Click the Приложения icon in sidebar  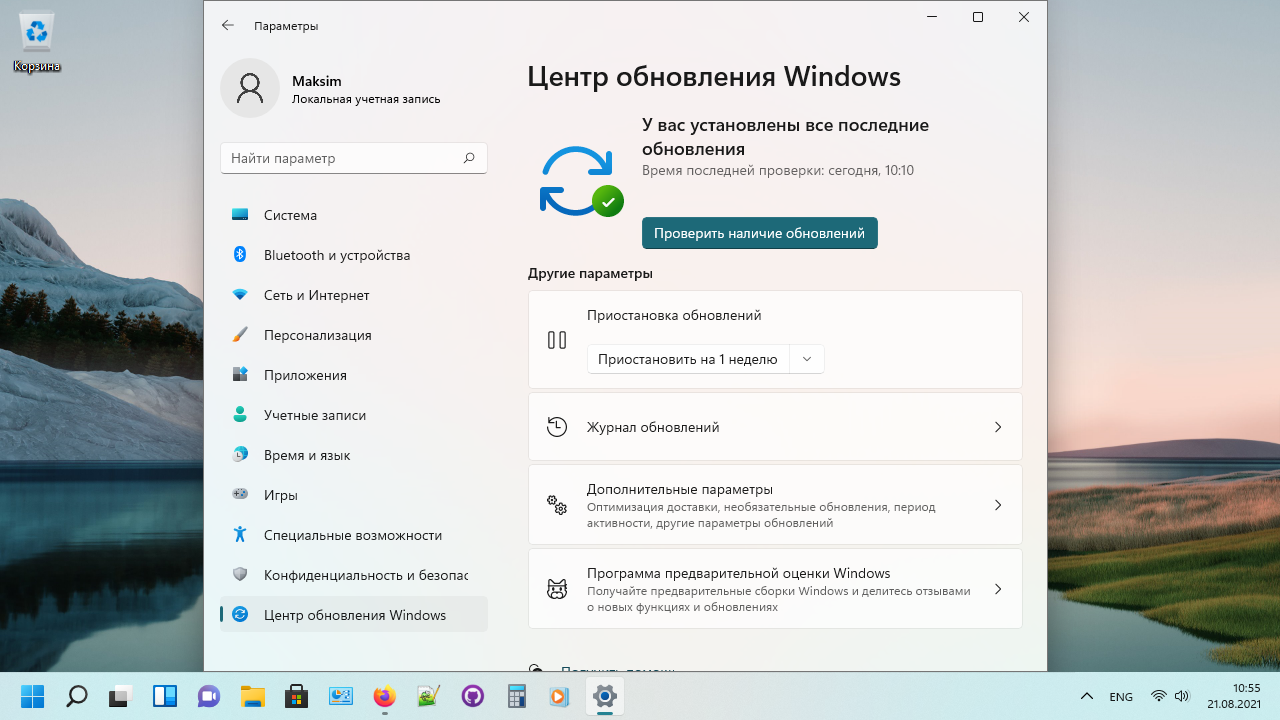click(240, 375)
